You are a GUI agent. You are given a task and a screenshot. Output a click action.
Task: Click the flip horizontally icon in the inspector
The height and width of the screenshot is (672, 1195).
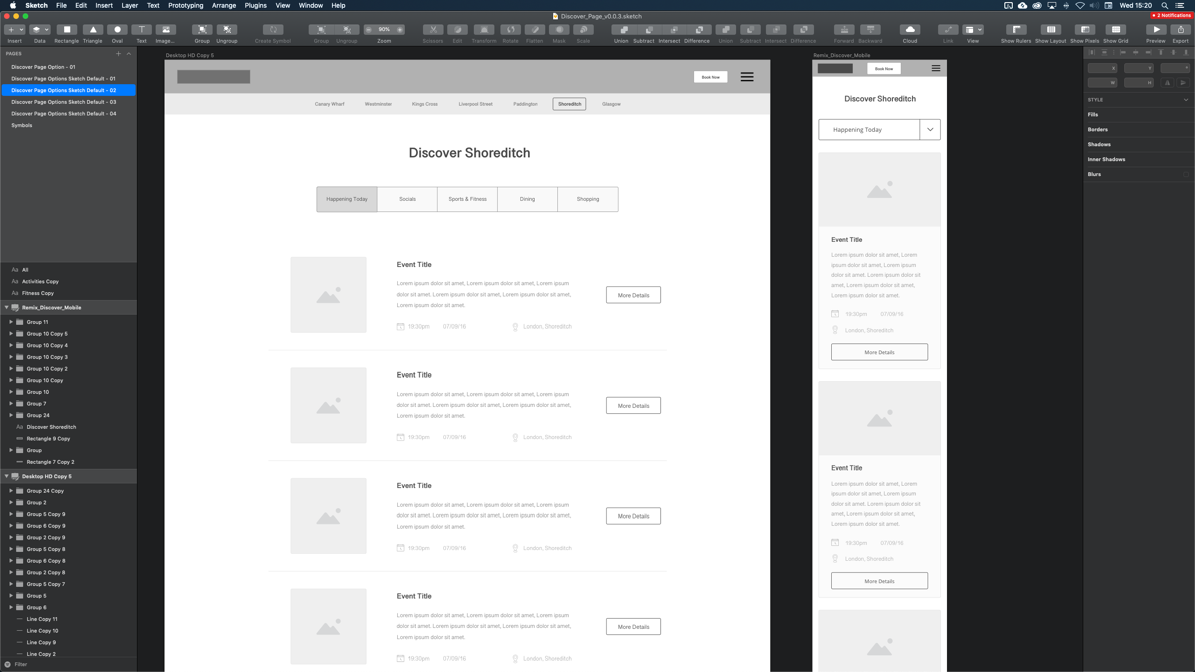pos(1168,82)
